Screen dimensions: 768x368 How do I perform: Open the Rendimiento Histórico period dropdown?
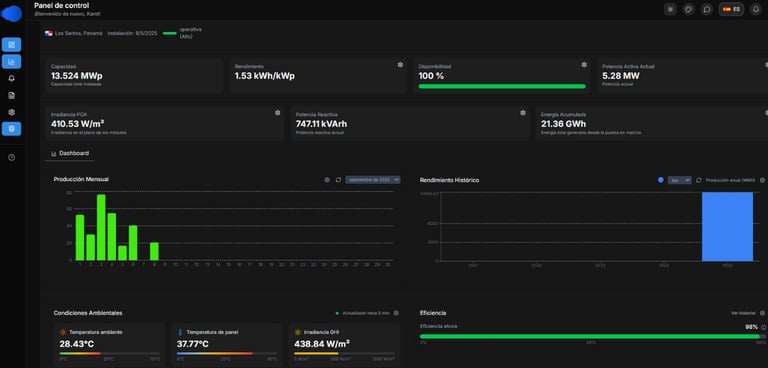point(680,180)
